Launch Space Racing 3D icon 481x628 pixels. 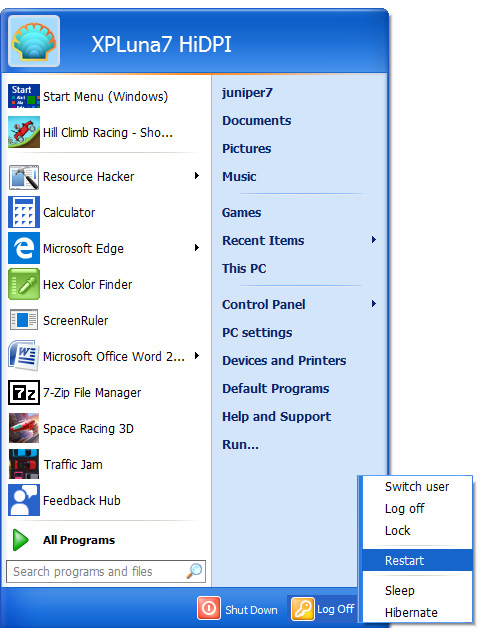point(24,428)
